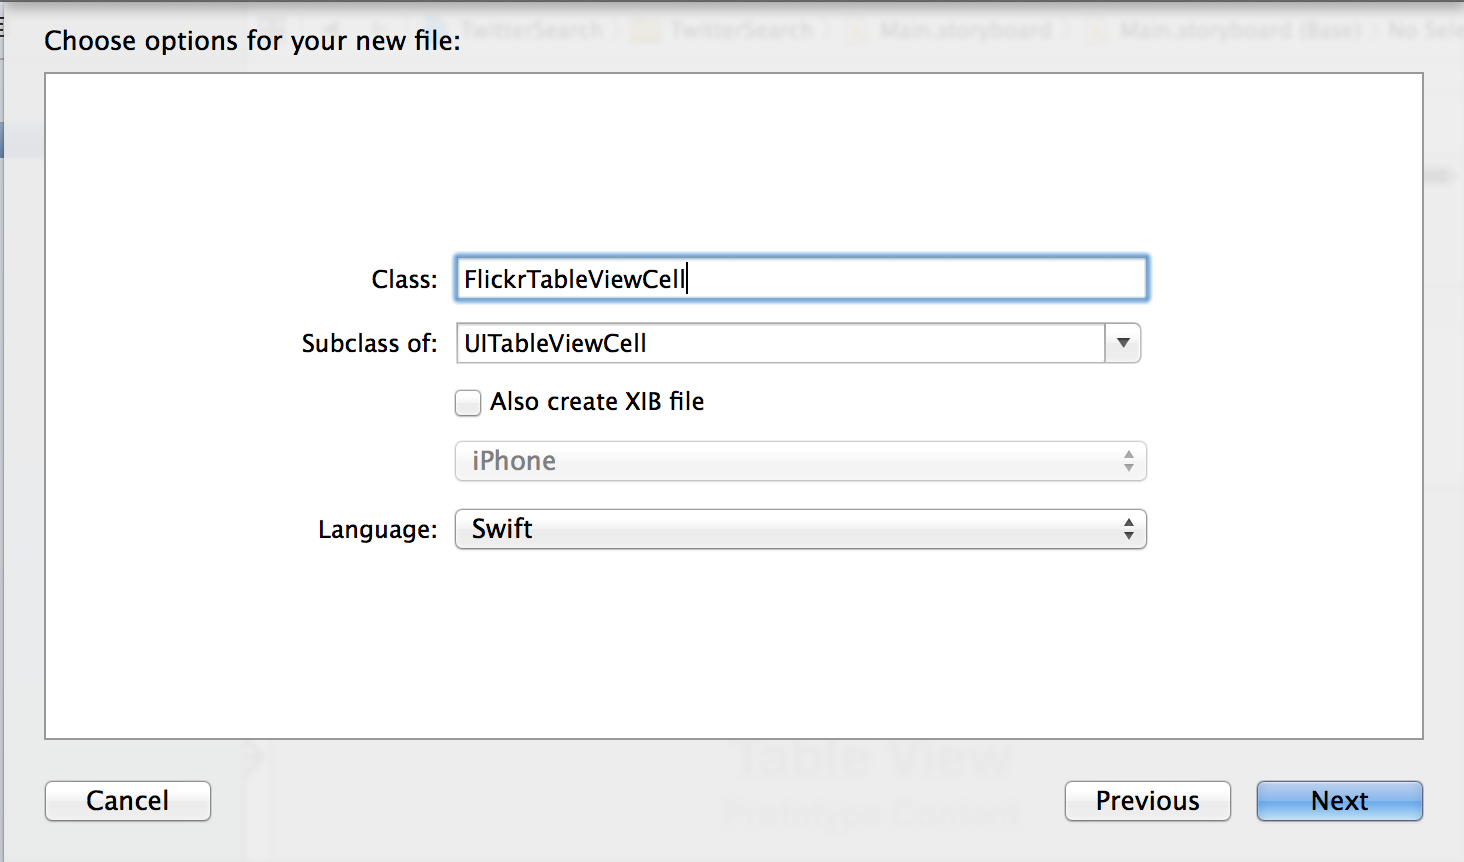Click the Class name text field
The width and height of the screenshot is (1464, 862).
(800, 279)
